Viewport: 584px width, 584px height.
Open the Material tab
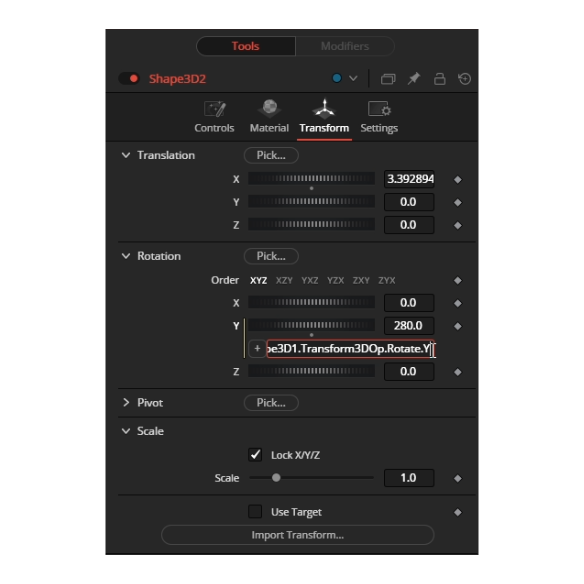[x=269, y=117]
